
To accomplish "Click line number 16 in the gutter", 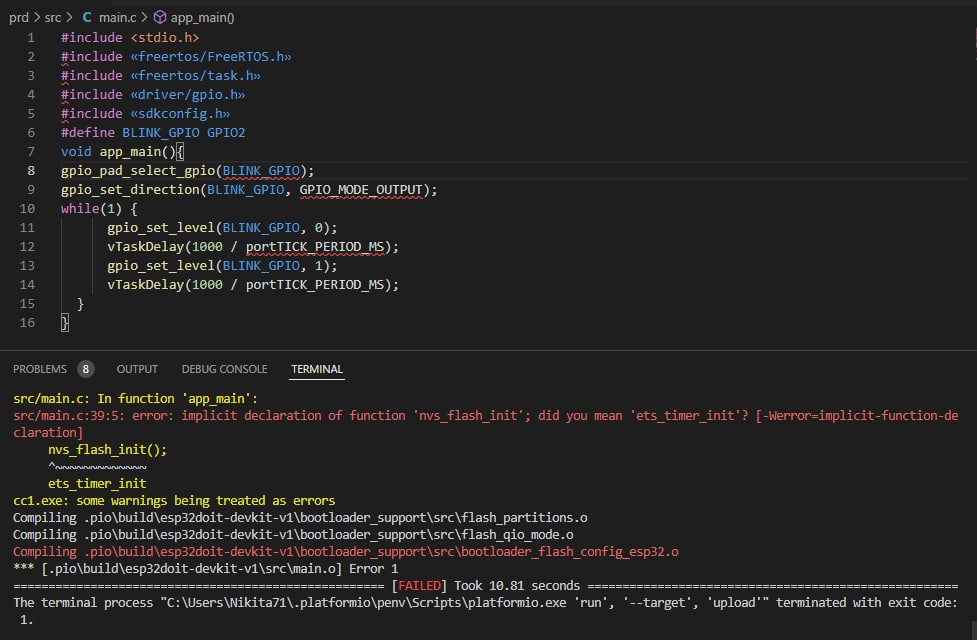I will (x=27, y=322).
